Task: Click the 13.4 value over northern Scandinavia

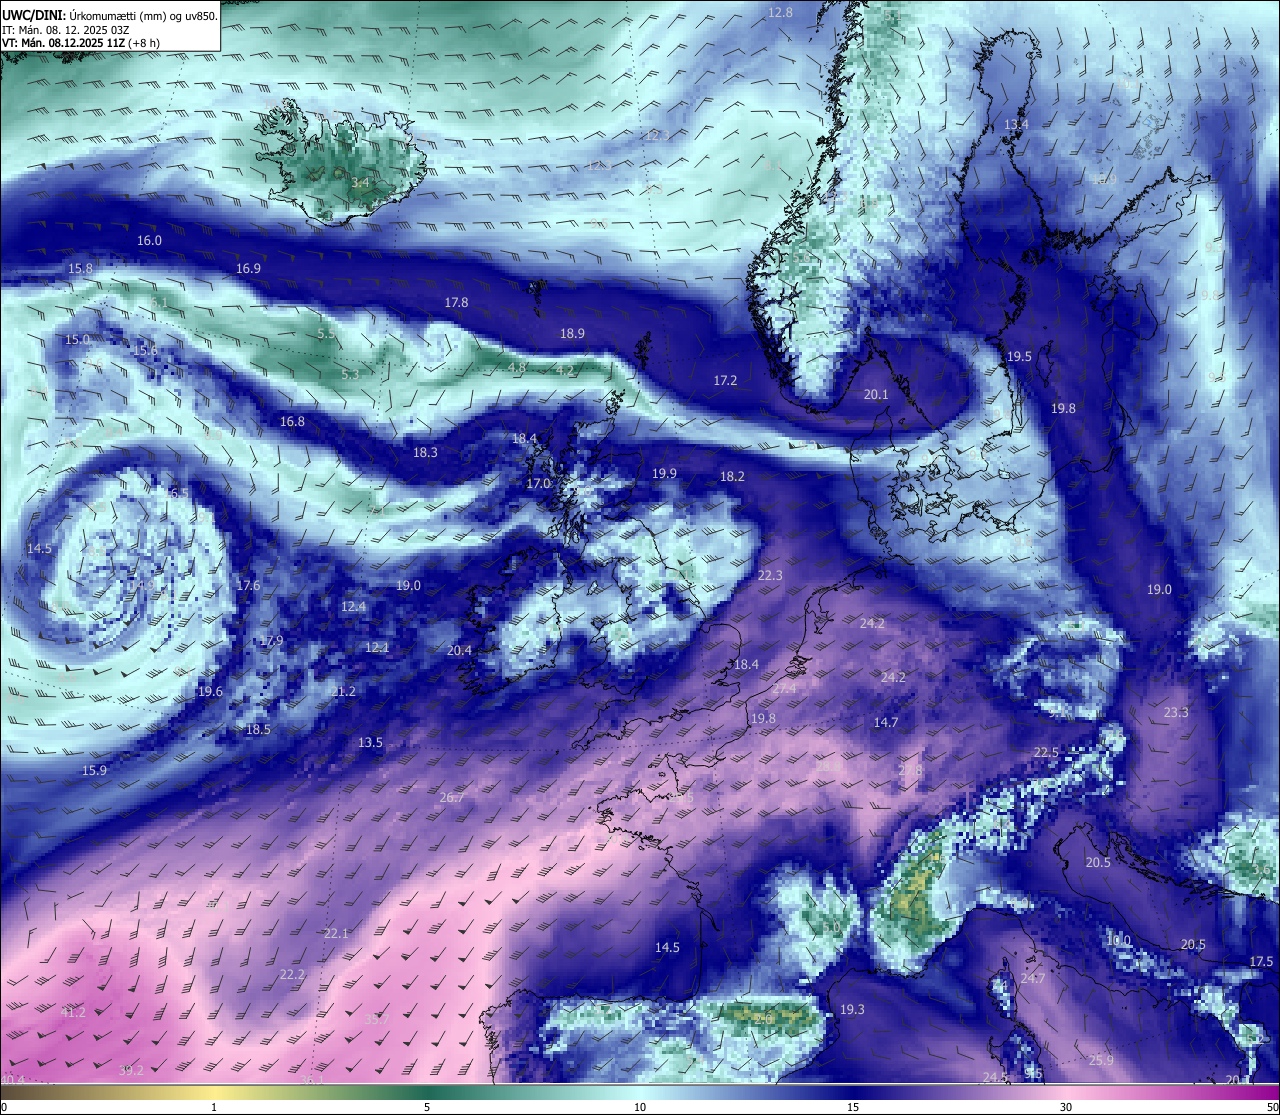Action: [x=1016, y=124]
